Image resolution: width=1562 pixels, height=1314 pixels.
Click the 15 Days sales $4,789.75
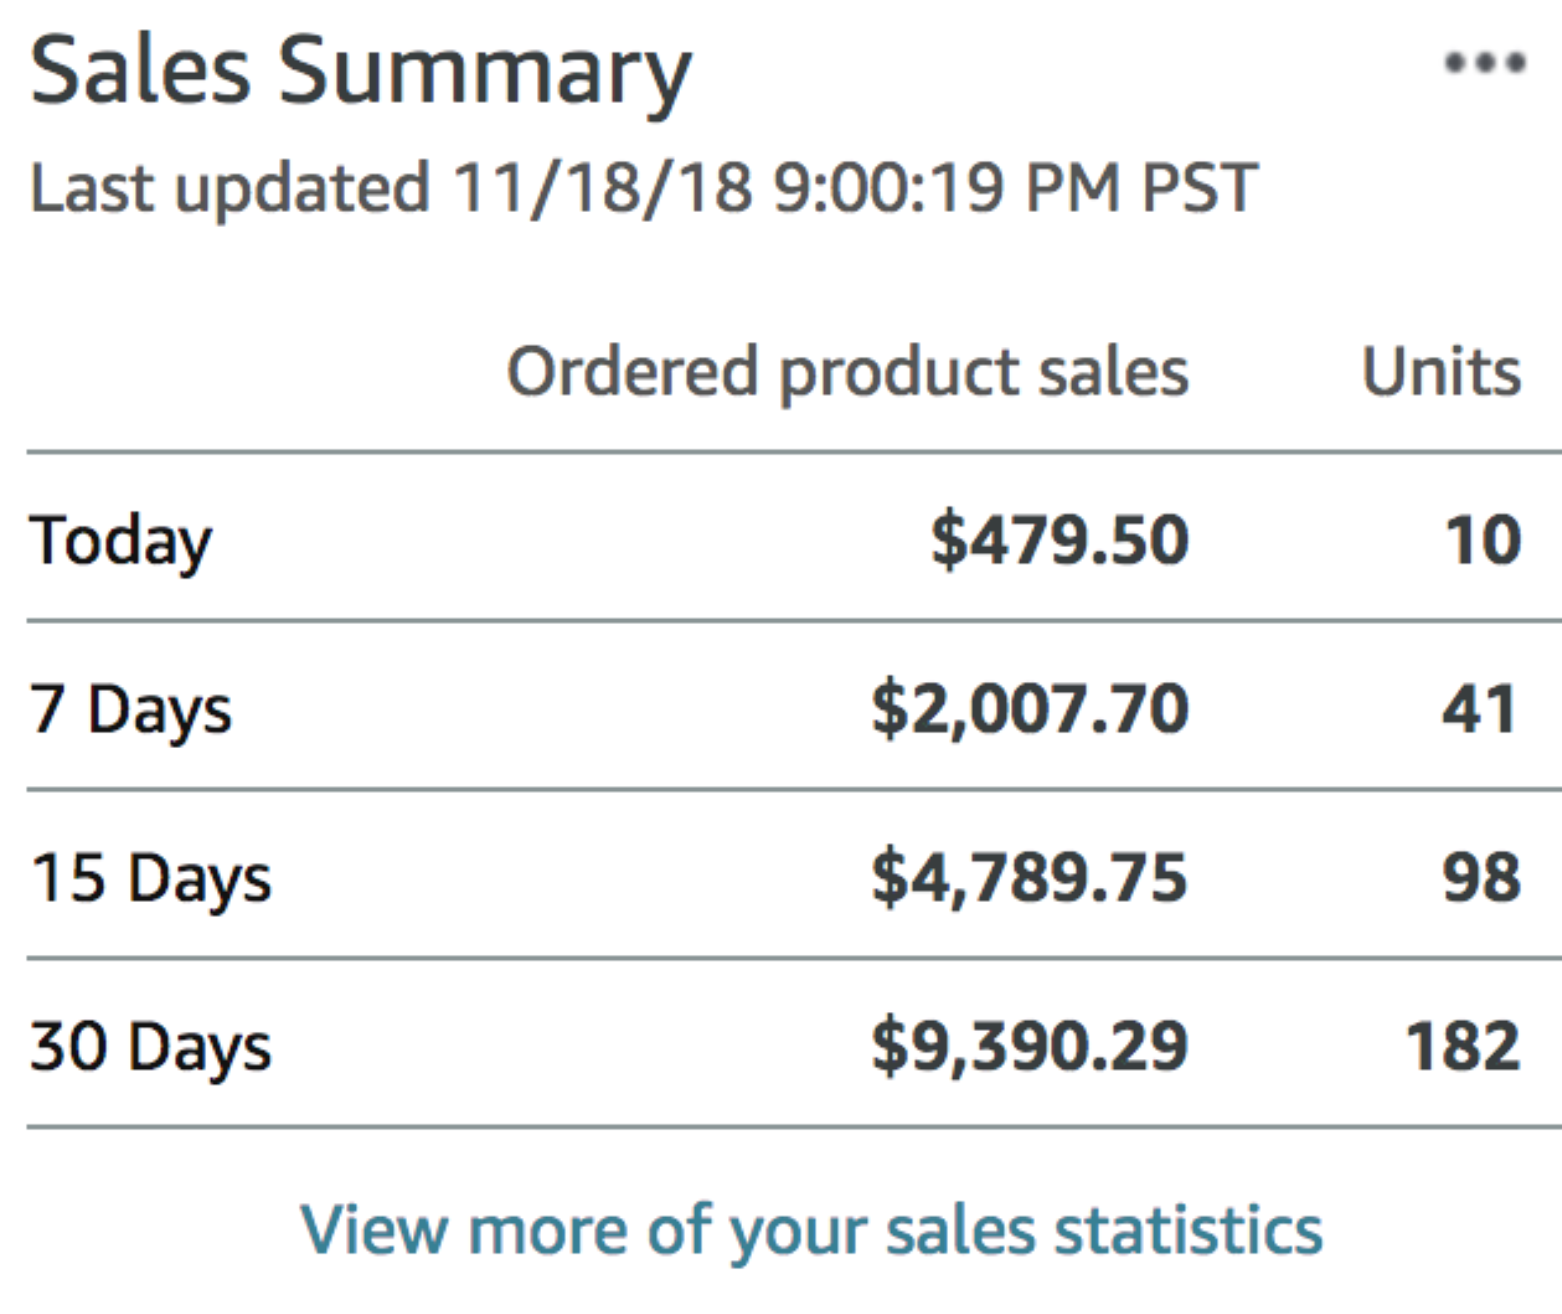pyautogui.click(x=1029, y=878)
